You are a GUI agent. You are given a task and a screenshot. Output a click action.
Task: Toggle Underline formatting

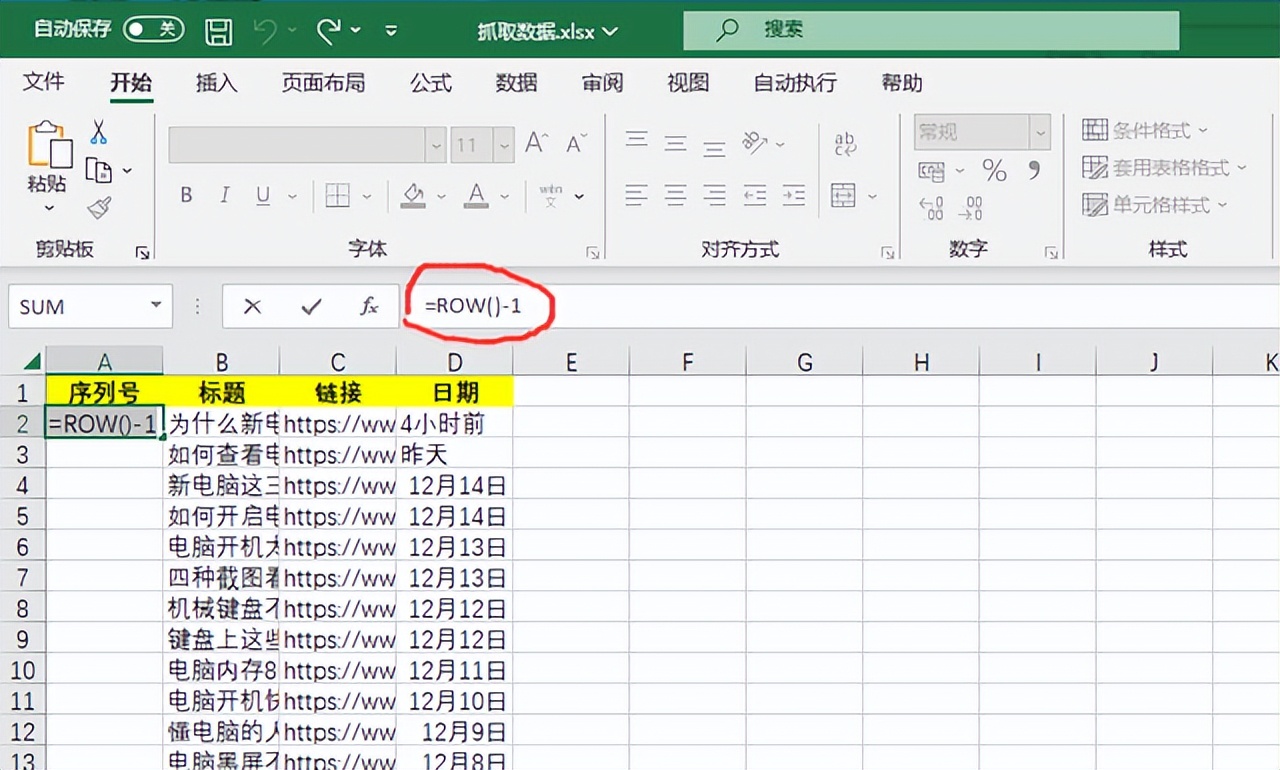pos(263,195)
